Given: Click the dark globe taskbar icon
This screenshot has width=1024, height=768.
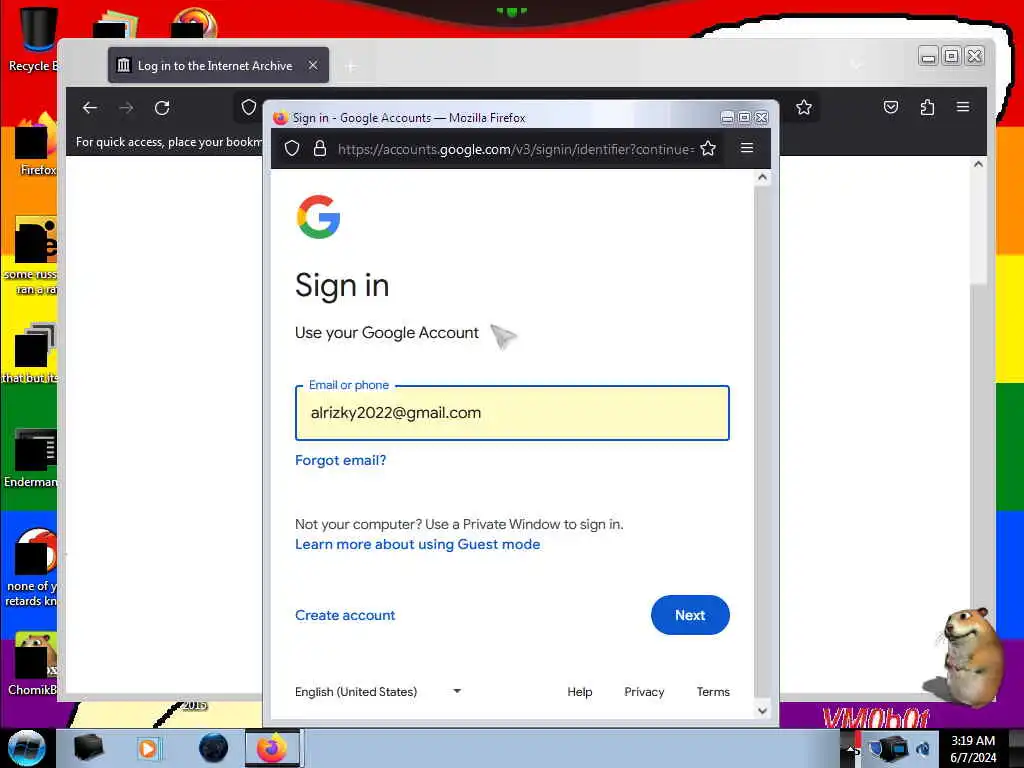Looking at the screenshot, I should coord(213,748).
